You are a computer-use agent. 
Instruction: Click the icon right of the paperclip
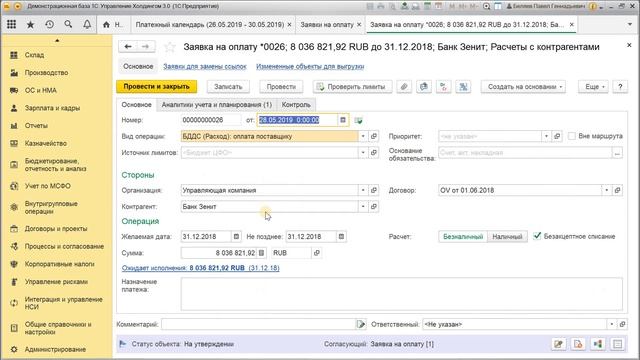tap(424, 87)
